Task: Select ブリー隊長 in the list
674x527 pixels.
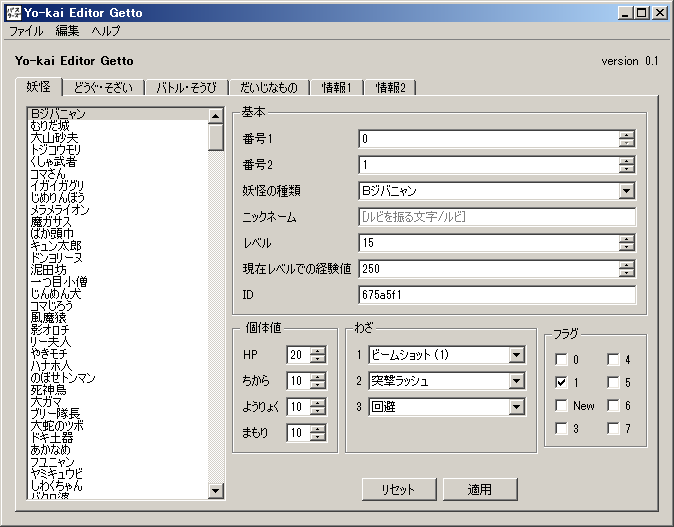Action: click(118, 414)
